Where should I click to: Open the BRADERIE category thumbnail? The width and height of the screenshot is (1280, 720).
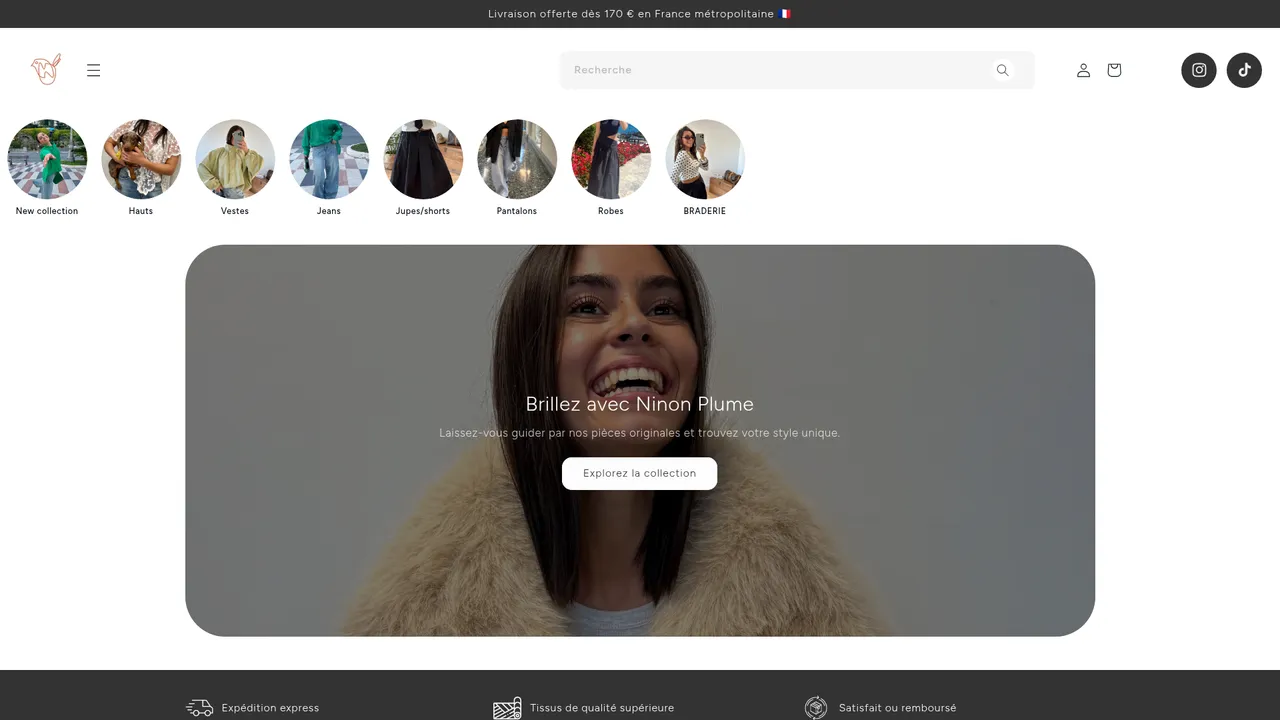pos(705,159)
